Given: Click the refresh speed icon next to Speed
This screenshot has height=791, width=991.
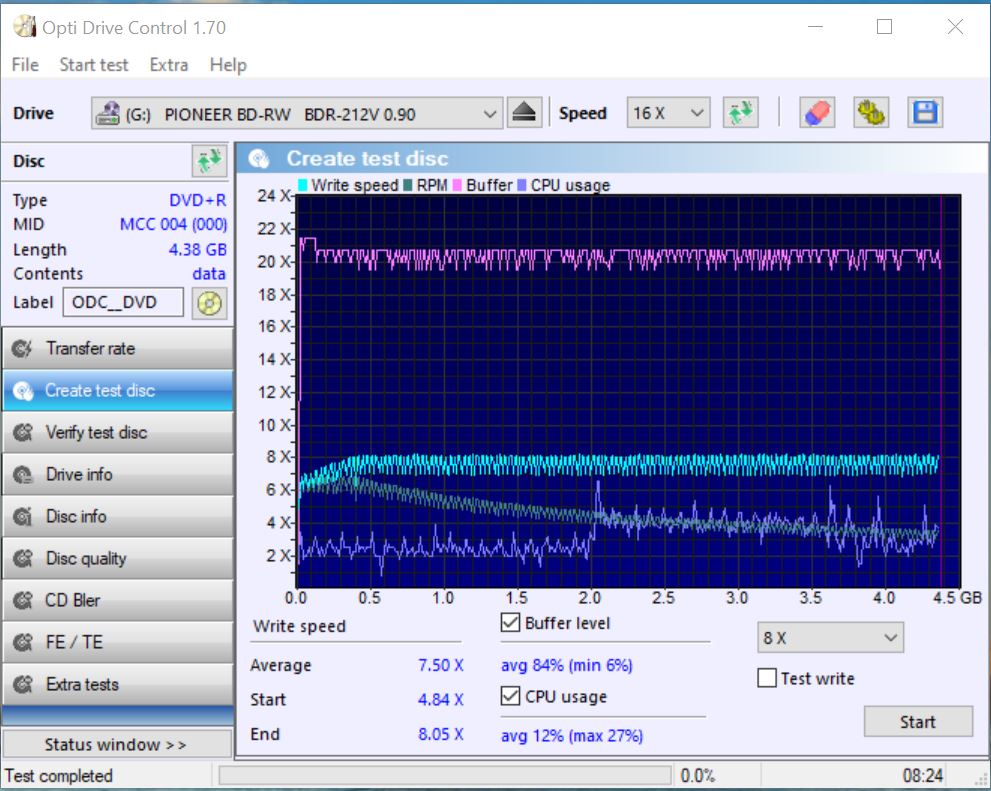Looking at the screenshot, I should point(741,113).
